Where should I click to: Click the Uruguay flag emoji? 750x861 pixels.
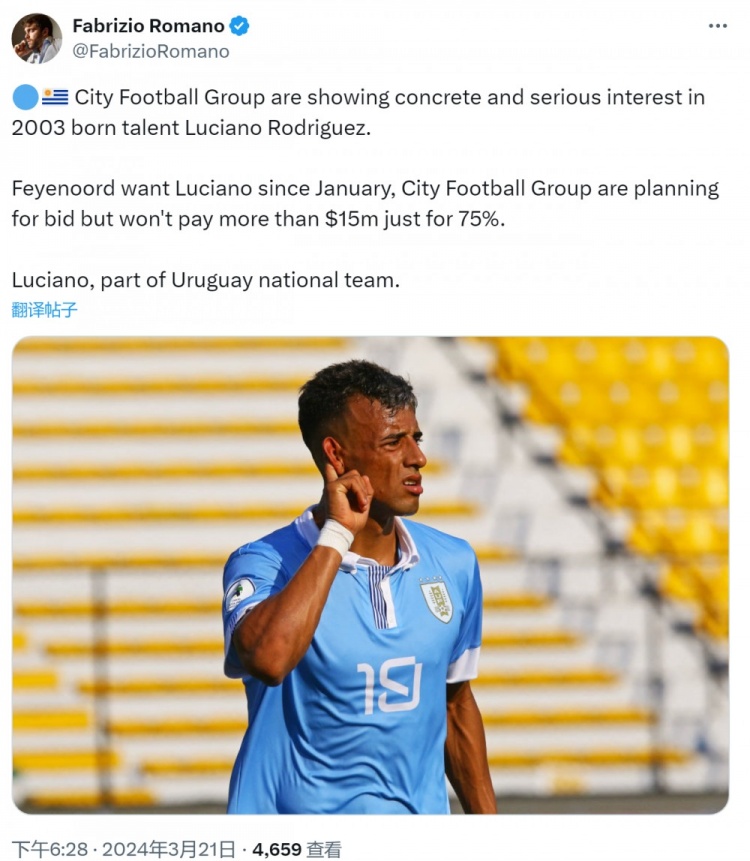[55, 97]
